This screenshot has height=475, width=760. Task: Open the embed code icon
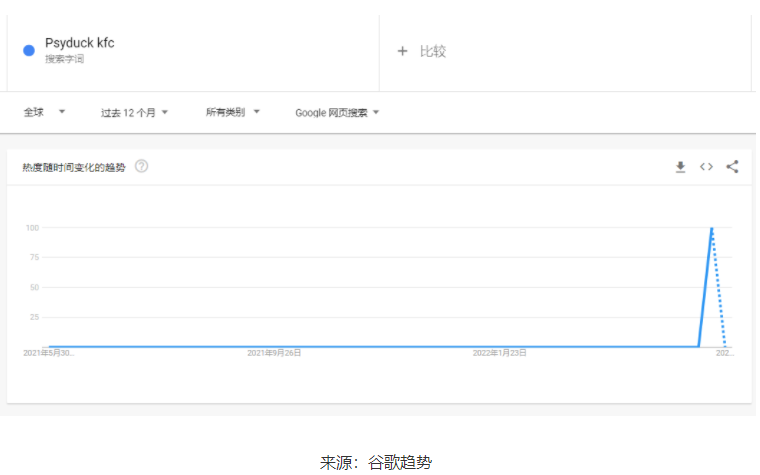point(706,167)
